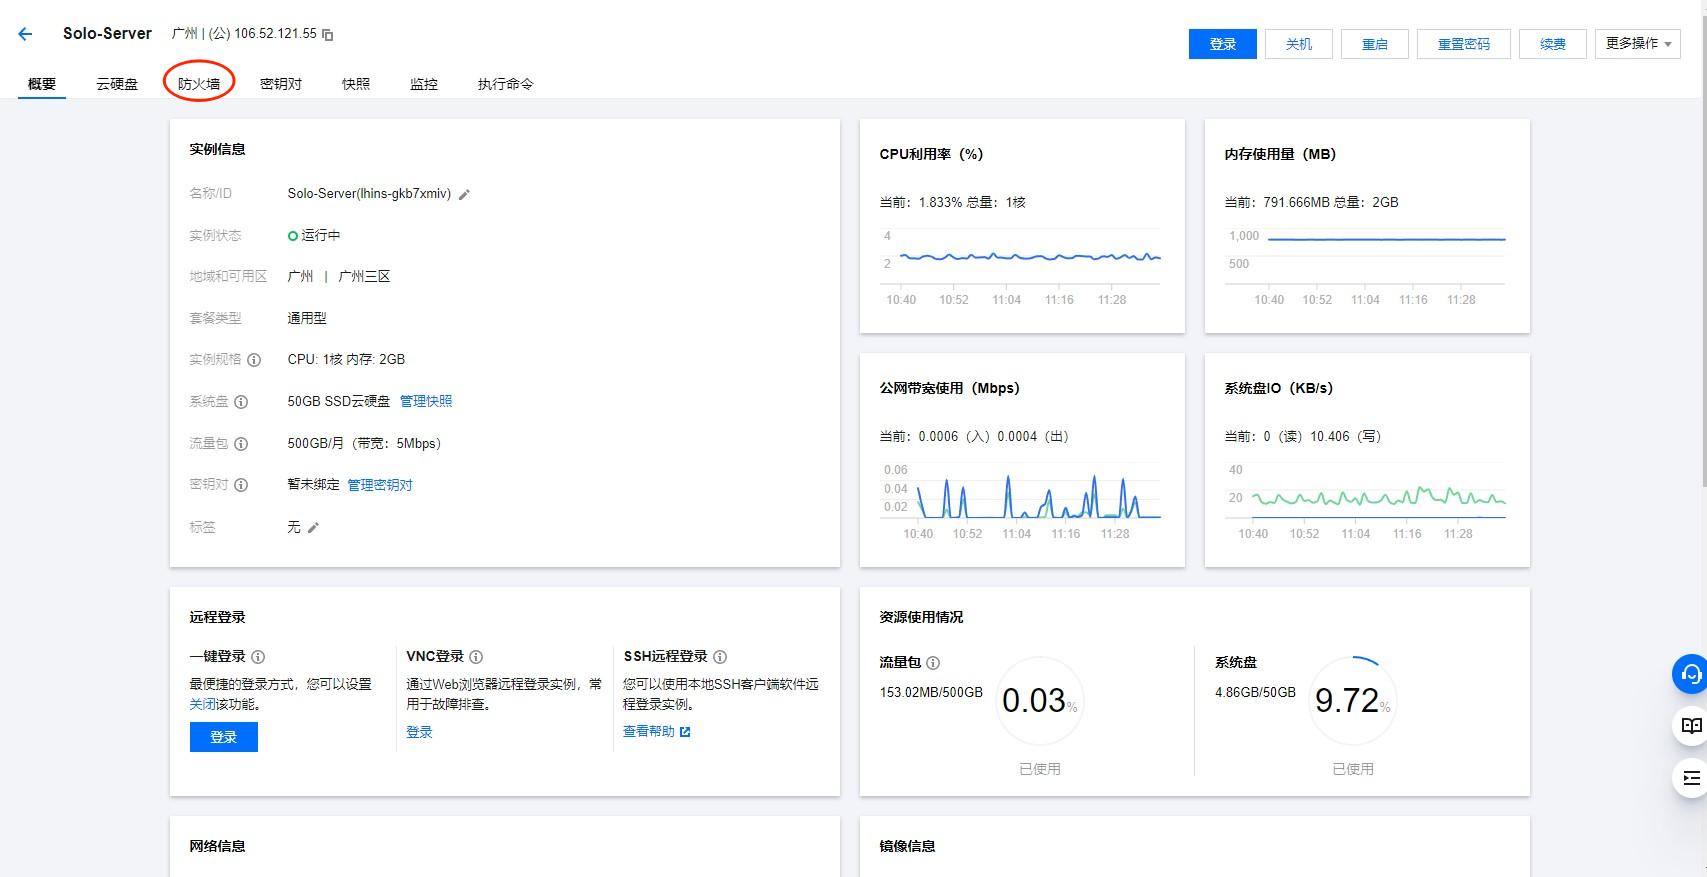Image resolution: width=1707 pixels, height=877 pixels.
Task: Click the 续费 button
Action: pos(1553,44)
